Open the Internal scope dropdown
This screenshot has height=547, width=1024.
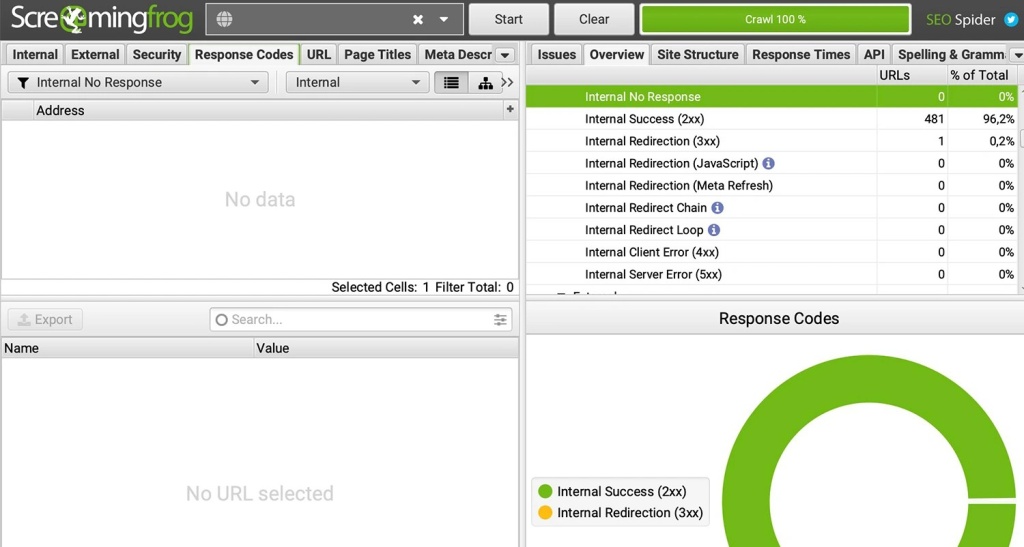pos(357,82)
